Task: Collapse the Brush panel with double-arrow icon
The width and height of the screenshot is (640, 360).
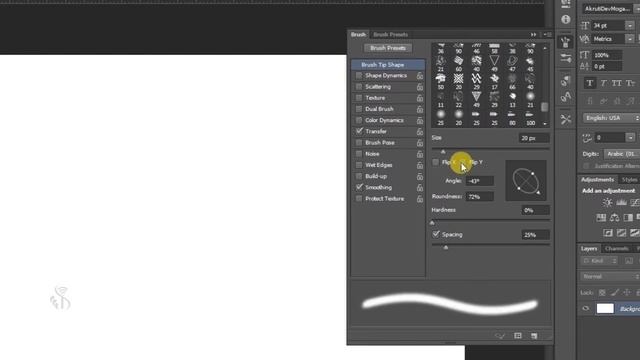Action: 533,35
